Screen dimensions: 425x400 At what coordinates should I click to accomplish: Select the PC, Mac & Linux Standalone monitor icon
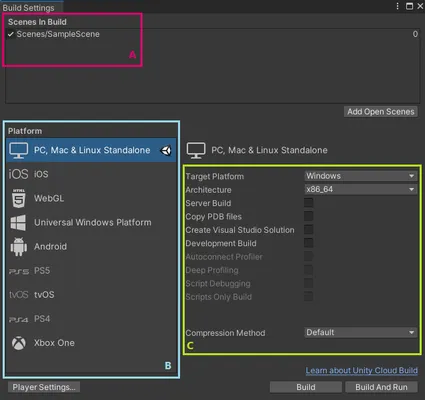coord(19,150)
